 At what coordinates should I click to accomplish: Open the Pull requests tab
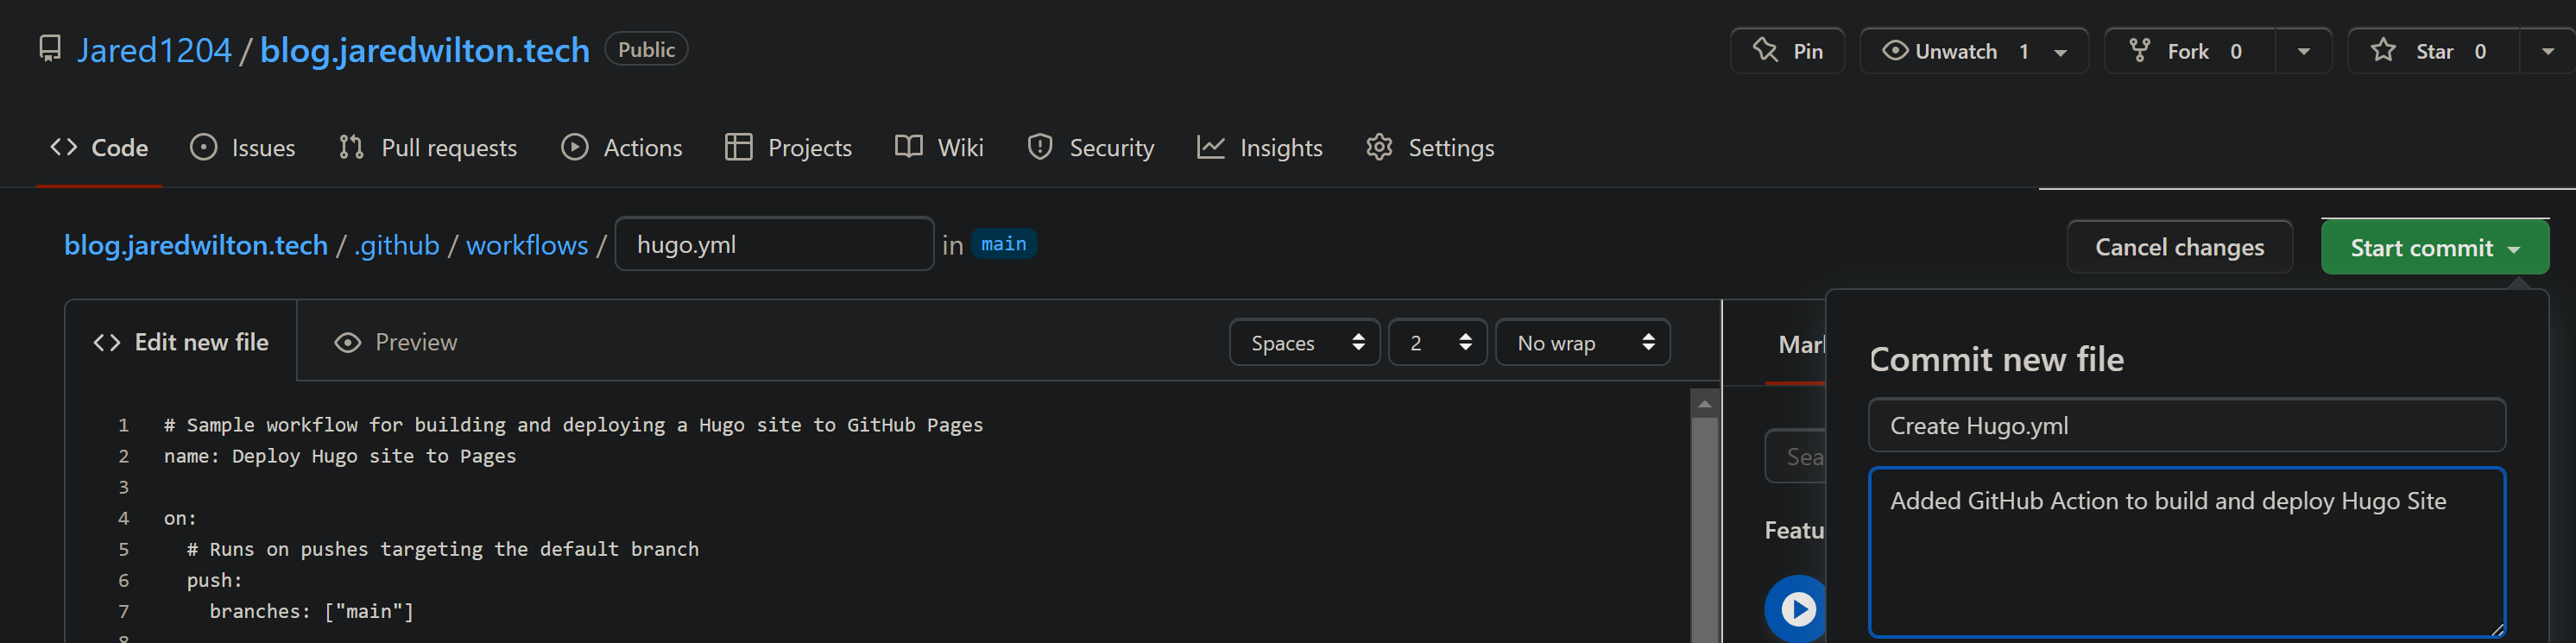[428, 148]
